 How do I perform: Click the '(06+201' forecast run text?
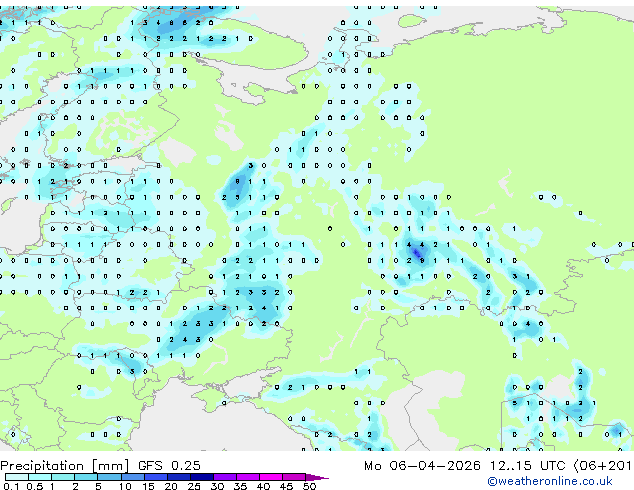603,465
